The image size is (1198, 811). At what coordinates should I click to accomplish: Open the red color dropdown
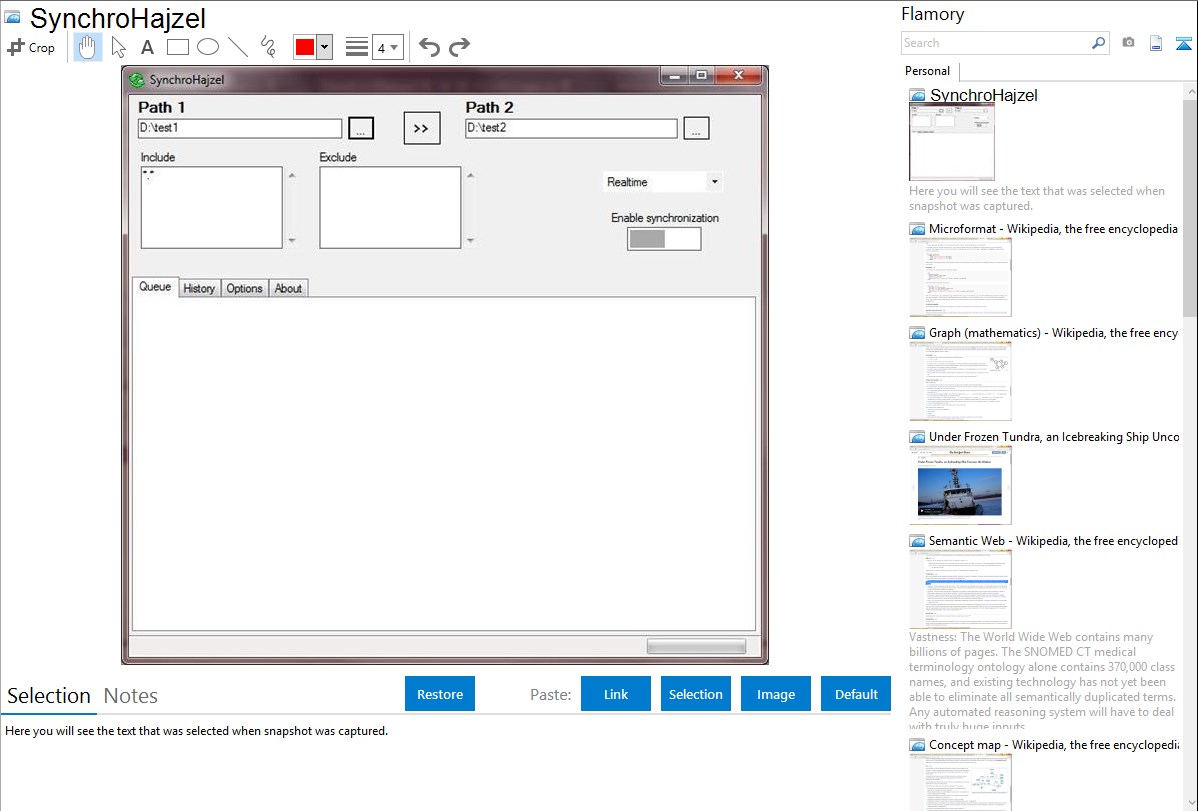point(324,47)
